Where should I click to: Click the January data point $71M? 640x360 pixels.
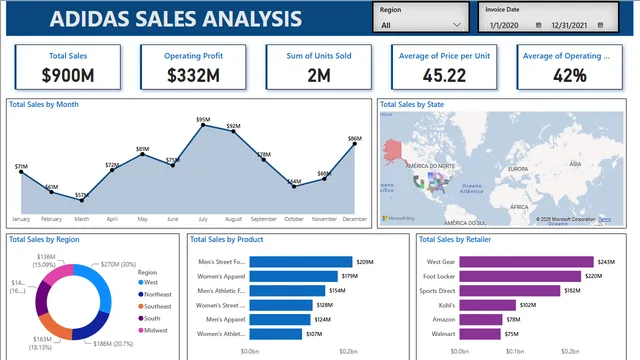[21, 172]
